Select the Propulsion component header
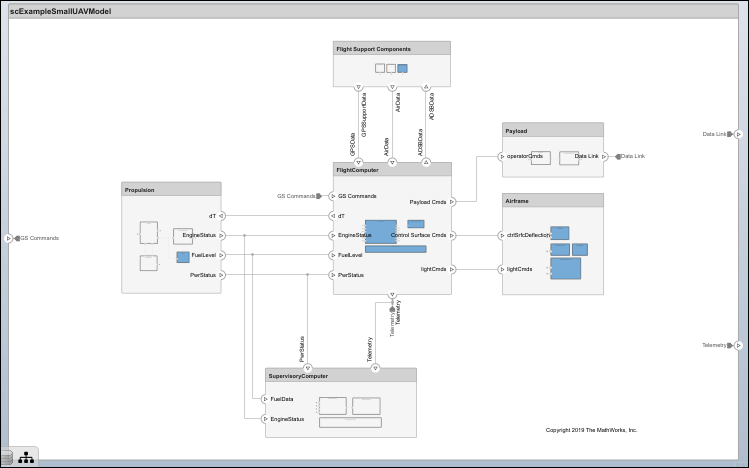Image resolution: width=749 pixels, height=468 pixels. point(171,190)
